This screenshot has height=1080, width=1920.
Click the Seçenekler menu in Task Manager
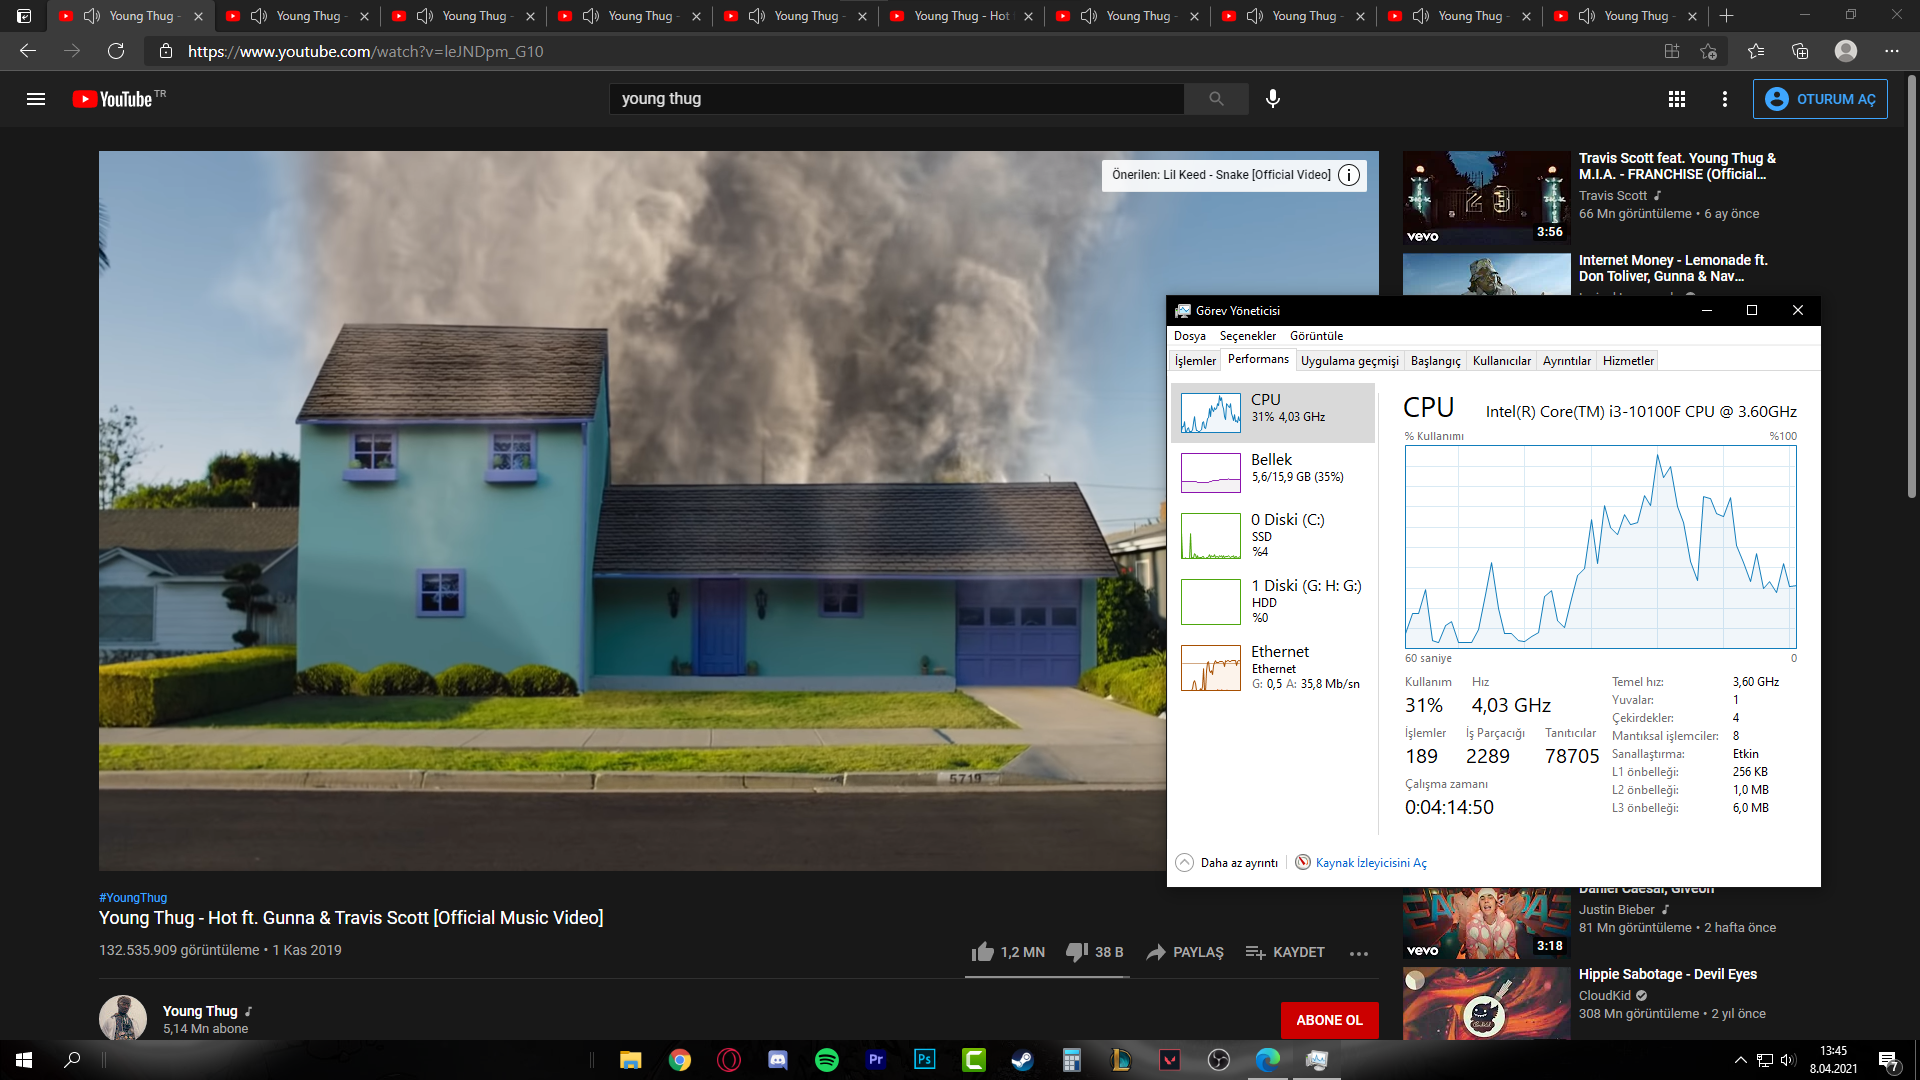(x=1246, y=335)
